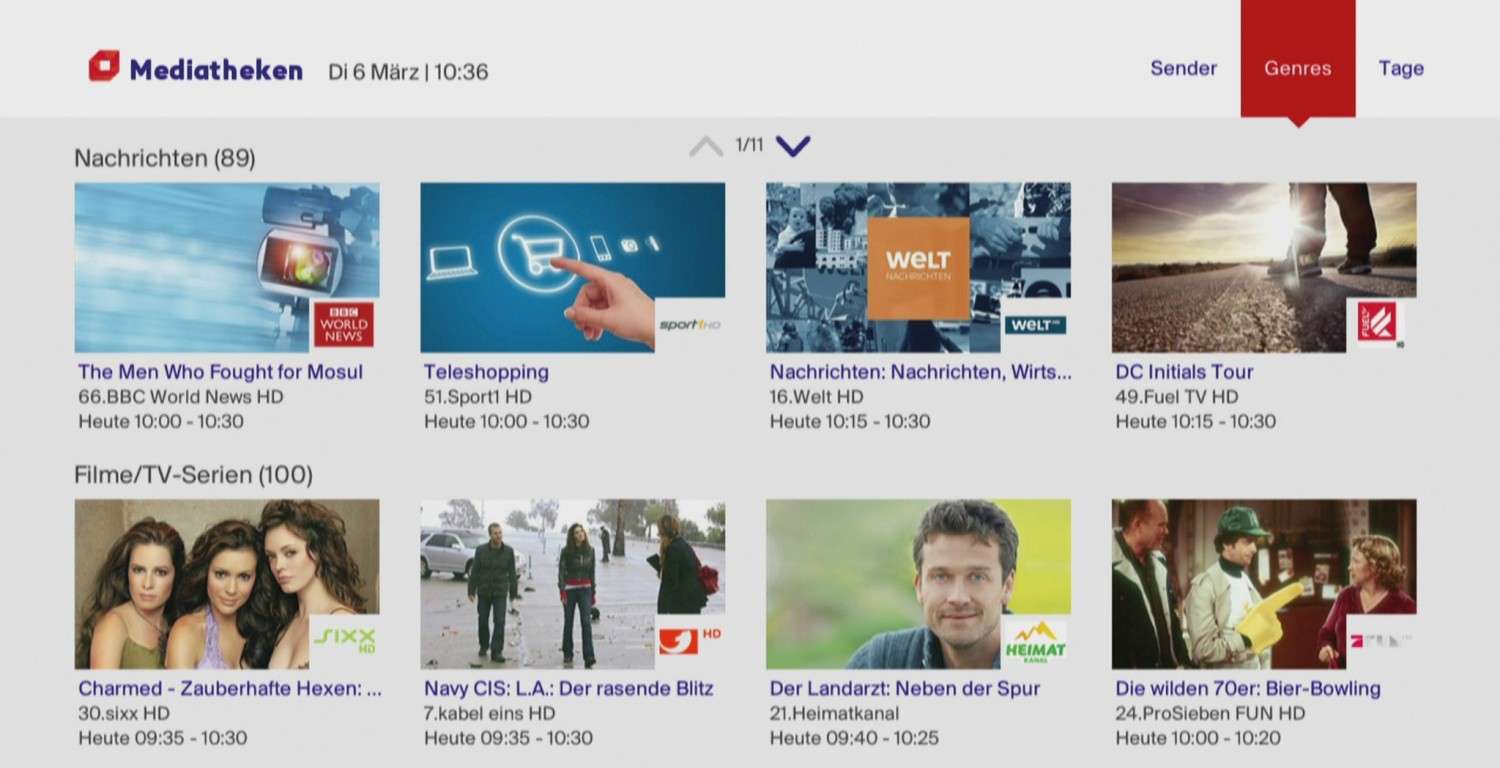This screenshot has width=1500, height=768.
Task: Click the 'Filme/TV-Serien (100)' genre heading
Action: click(193, 475)
